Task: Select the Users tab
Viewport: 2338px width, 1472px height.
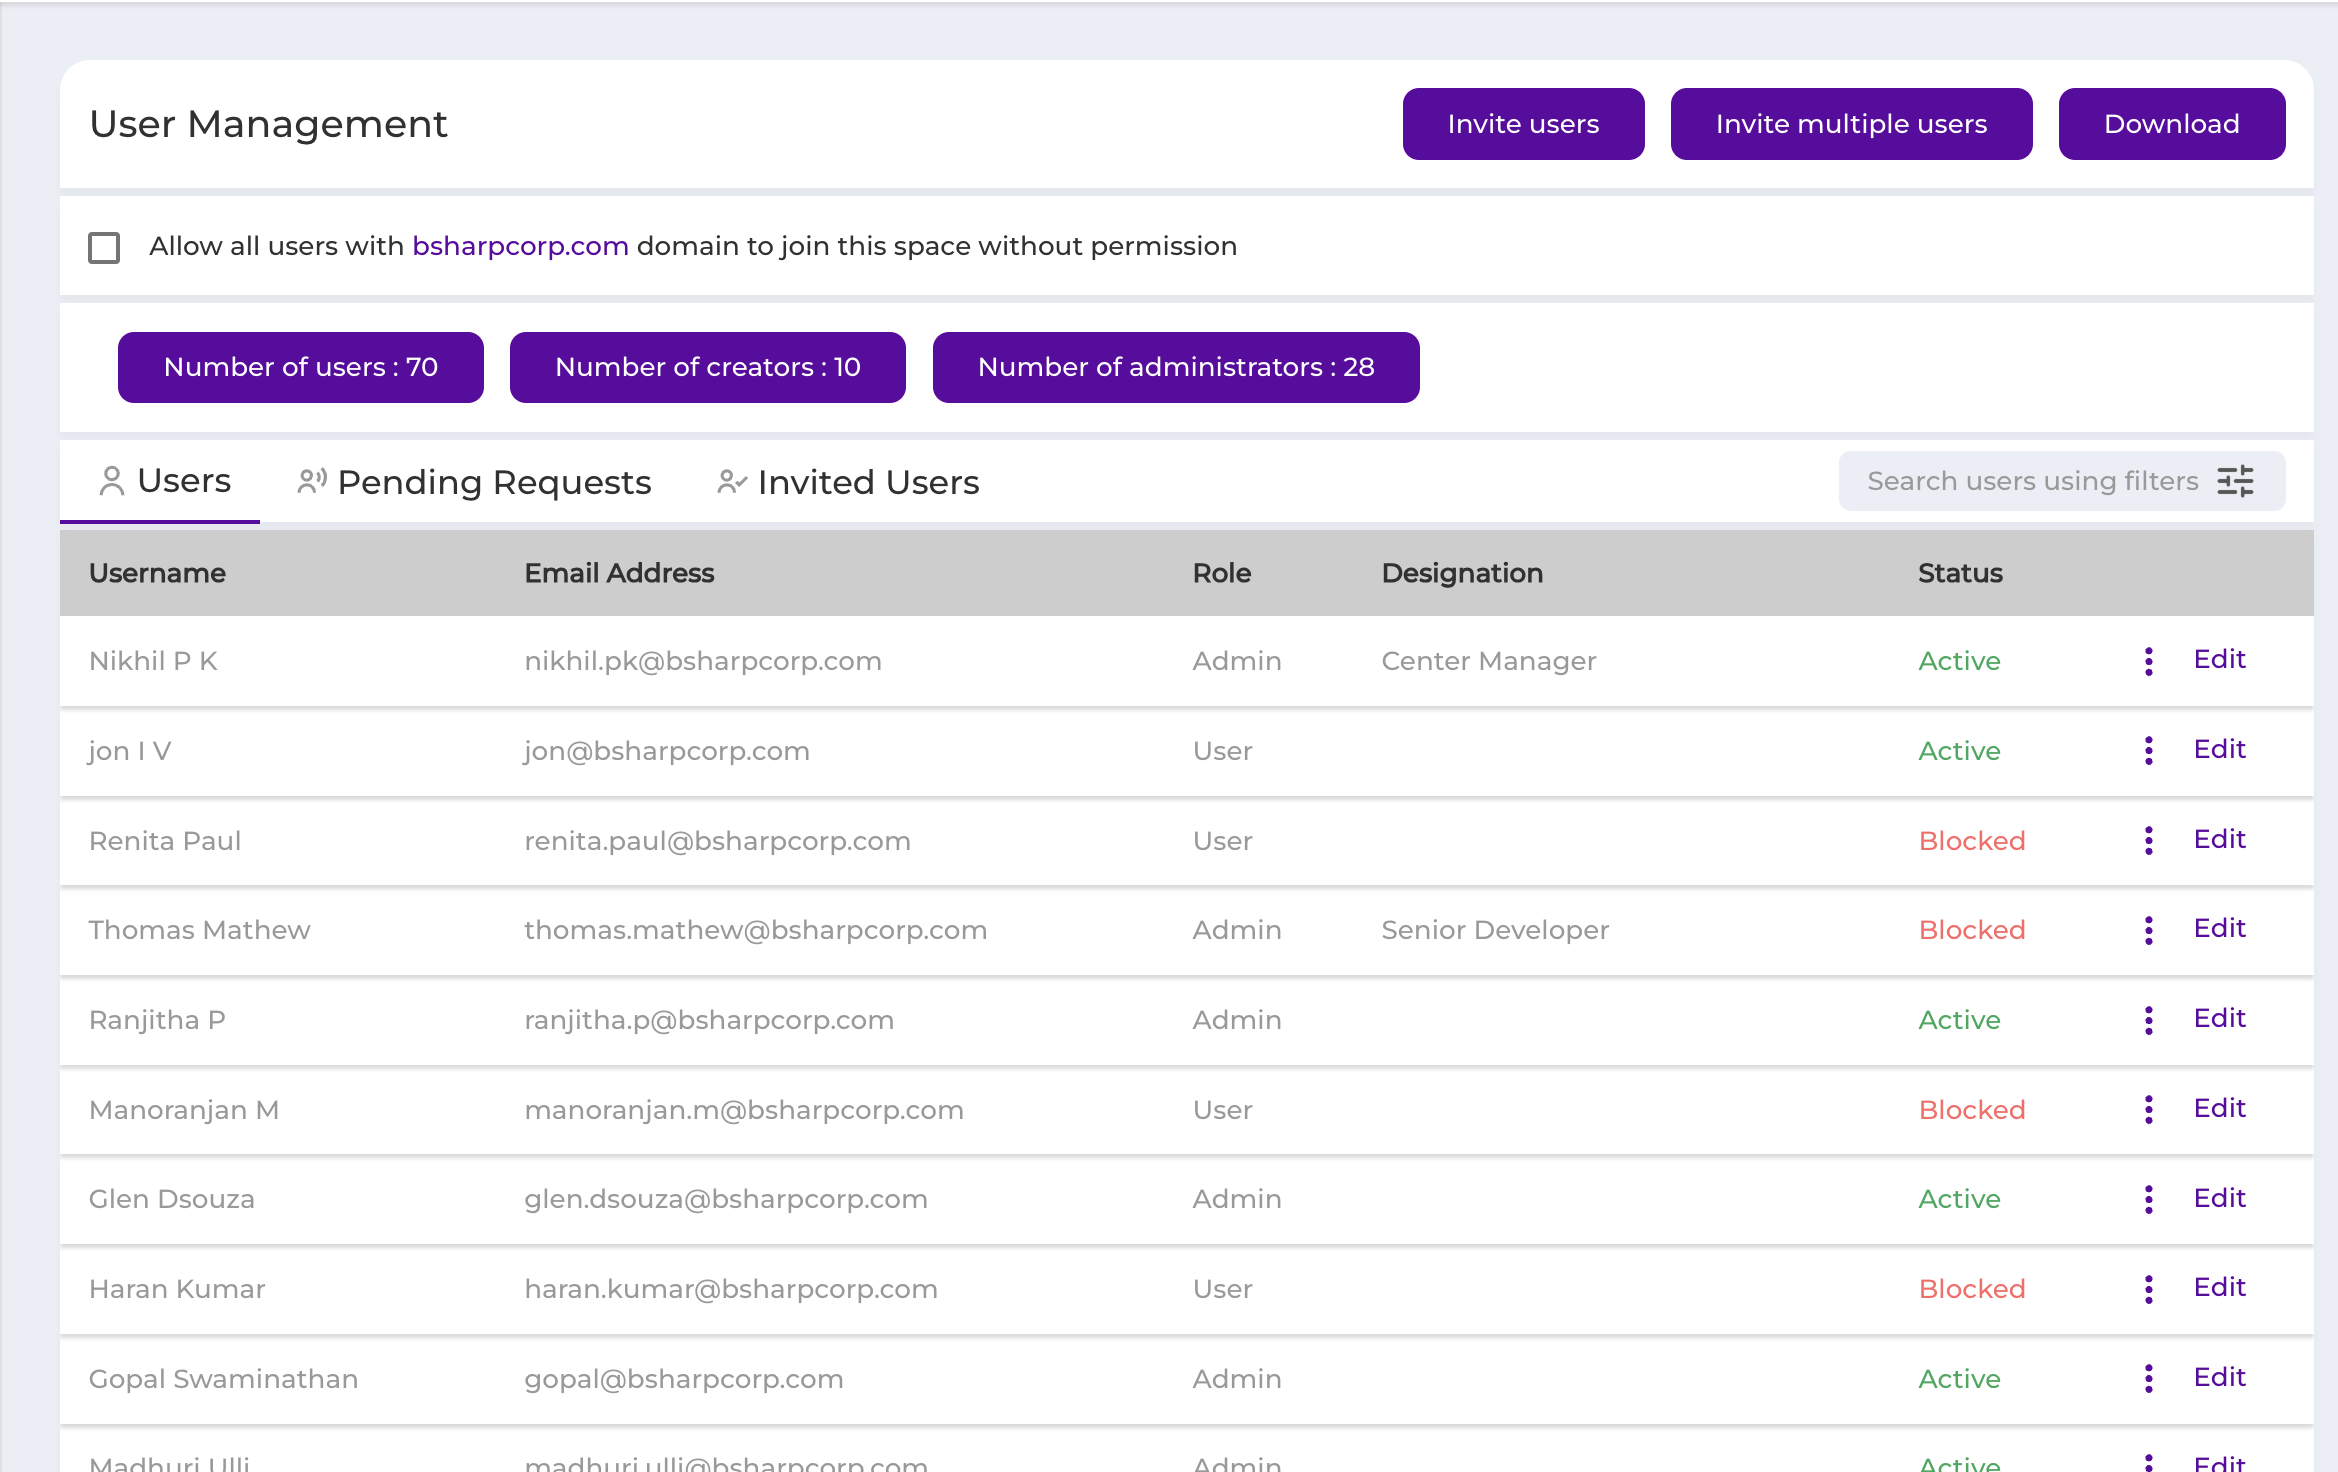Action: 164,481
